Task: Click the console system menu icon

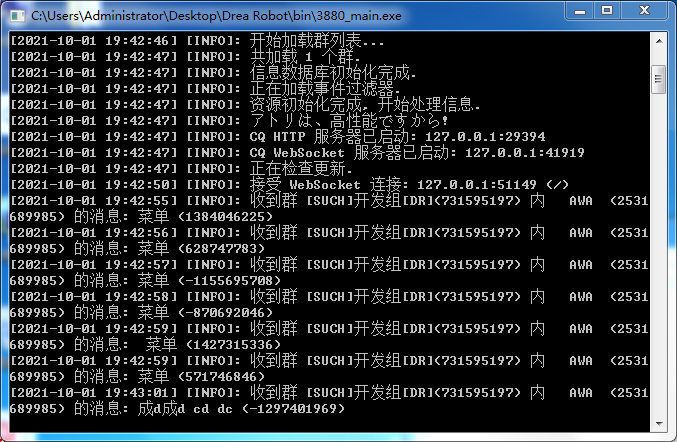Action: click(17, 15)
